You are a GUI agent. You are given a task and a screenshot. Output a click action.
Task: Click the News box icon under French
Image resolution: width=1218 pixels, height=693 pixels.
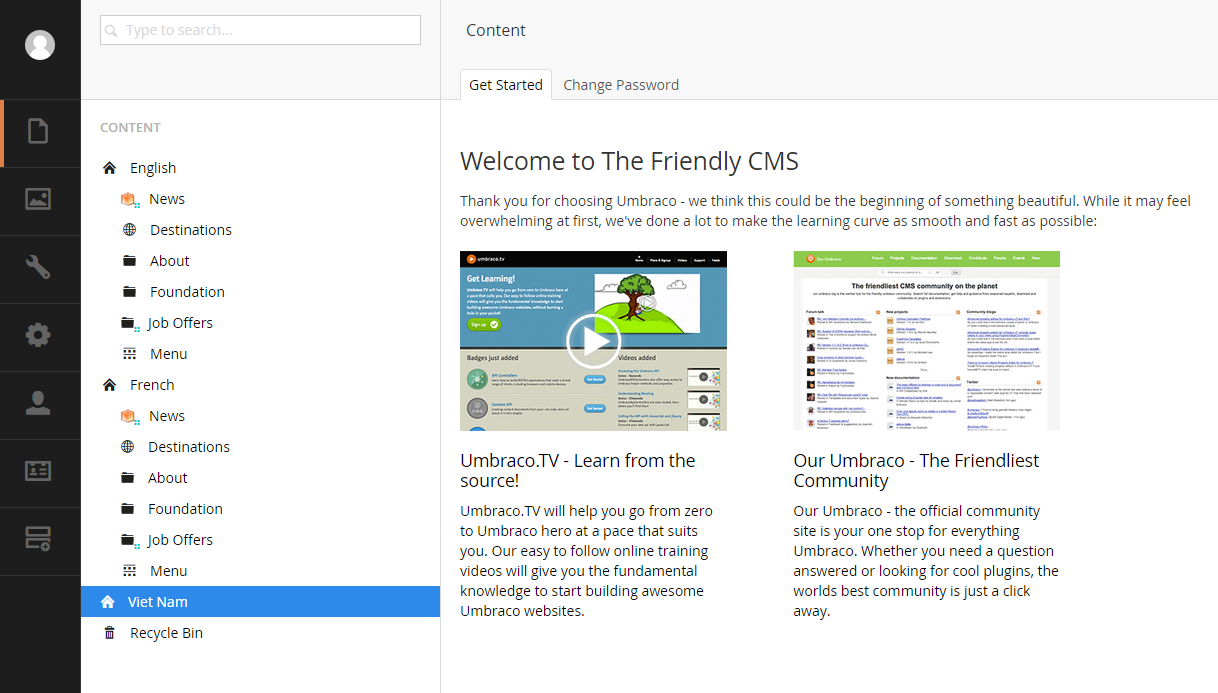coord(129,417)
